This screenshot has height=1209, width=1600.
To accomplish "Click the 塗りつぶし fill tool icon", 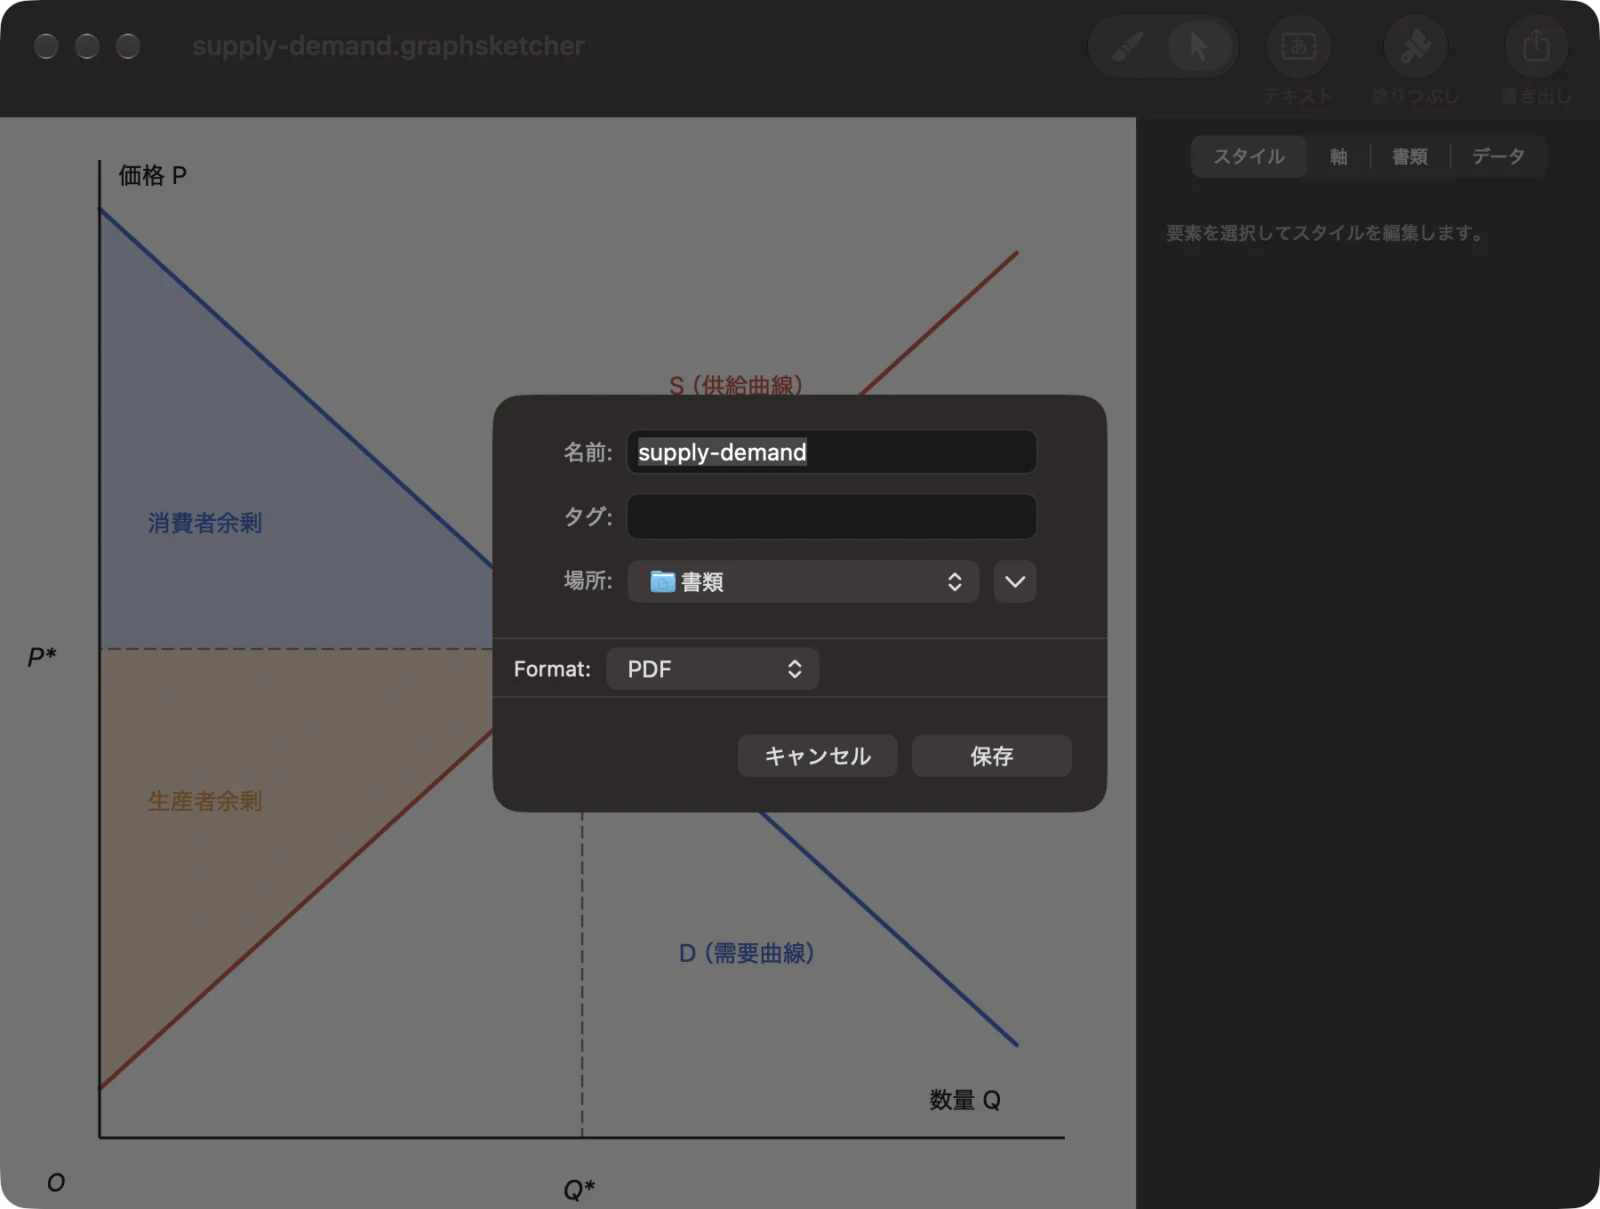I will coord(1415,46).
